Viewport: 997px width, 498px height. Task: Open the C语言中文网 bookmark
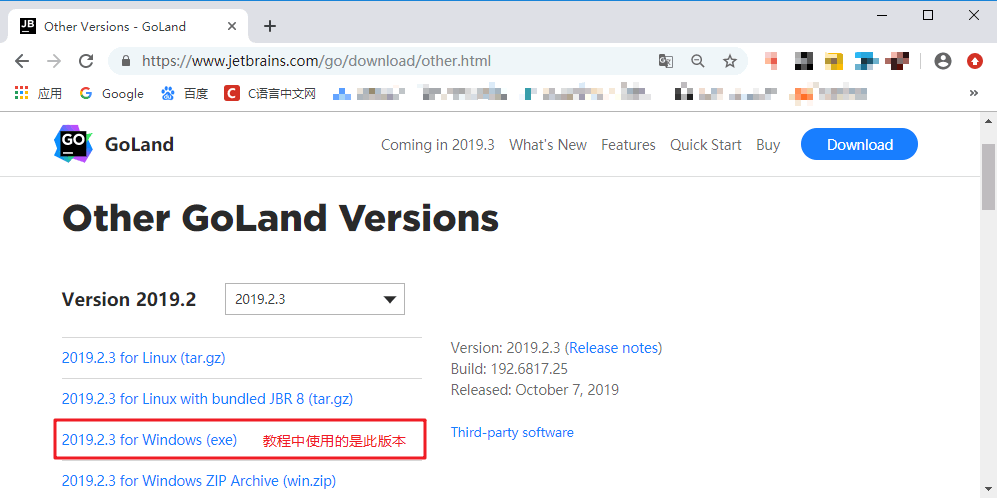[x=270, y=94]
